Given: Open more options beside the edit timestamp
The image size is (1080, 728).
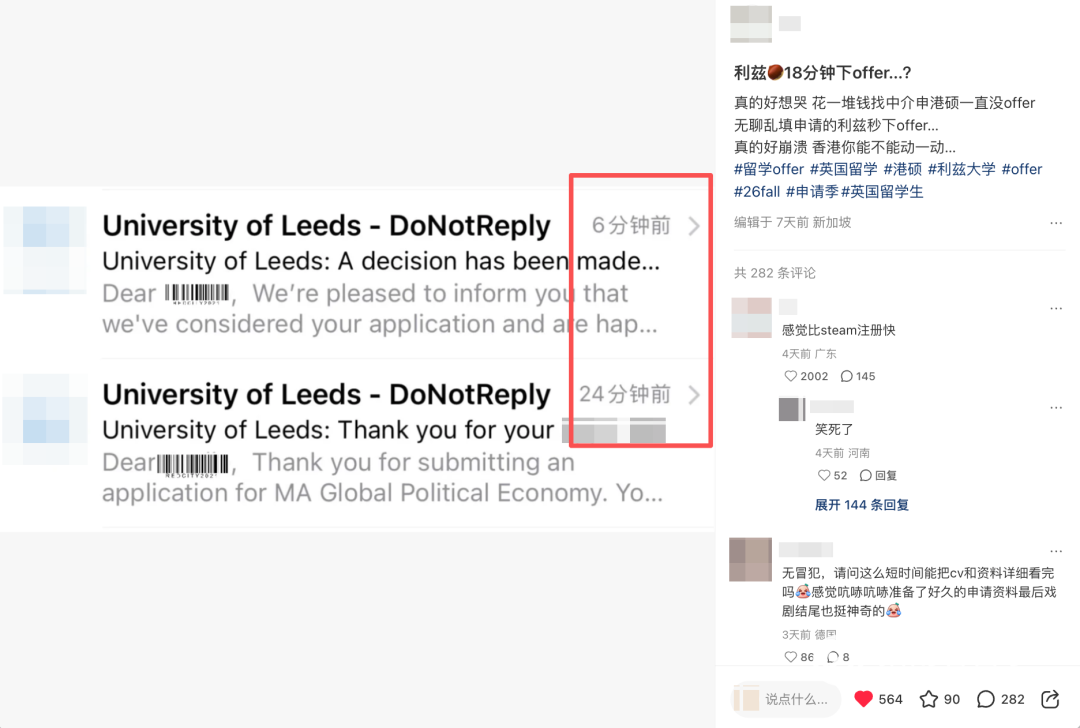Looking at the screenshot, I should pyautogui.click(x=1056, y=222).
